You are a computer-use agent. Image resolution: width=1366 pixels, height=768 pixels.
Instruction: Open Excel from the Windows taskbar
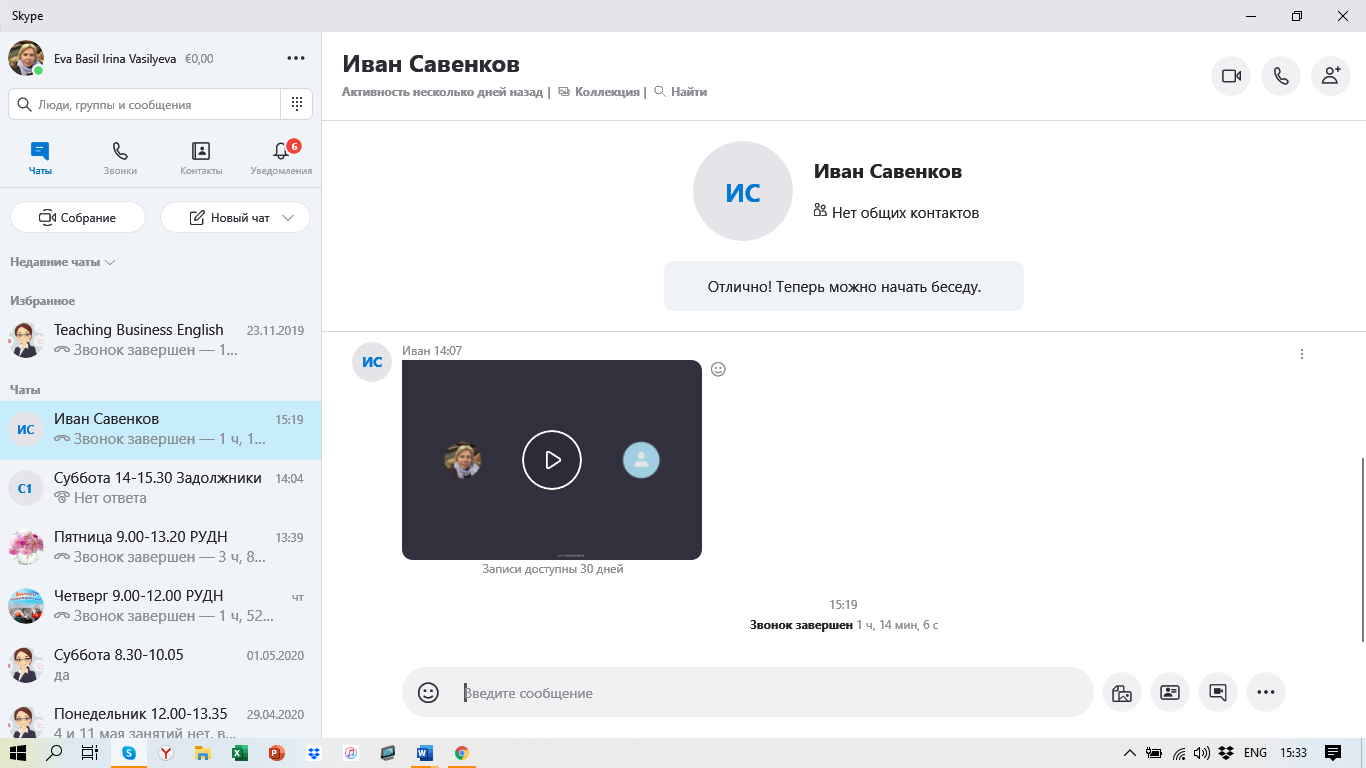pos(240,753)
